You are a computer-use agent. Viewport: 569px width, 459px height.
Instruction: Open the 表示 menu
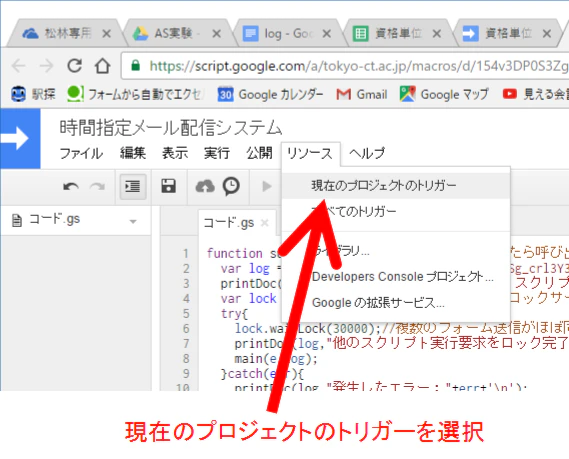coord(175,153)
